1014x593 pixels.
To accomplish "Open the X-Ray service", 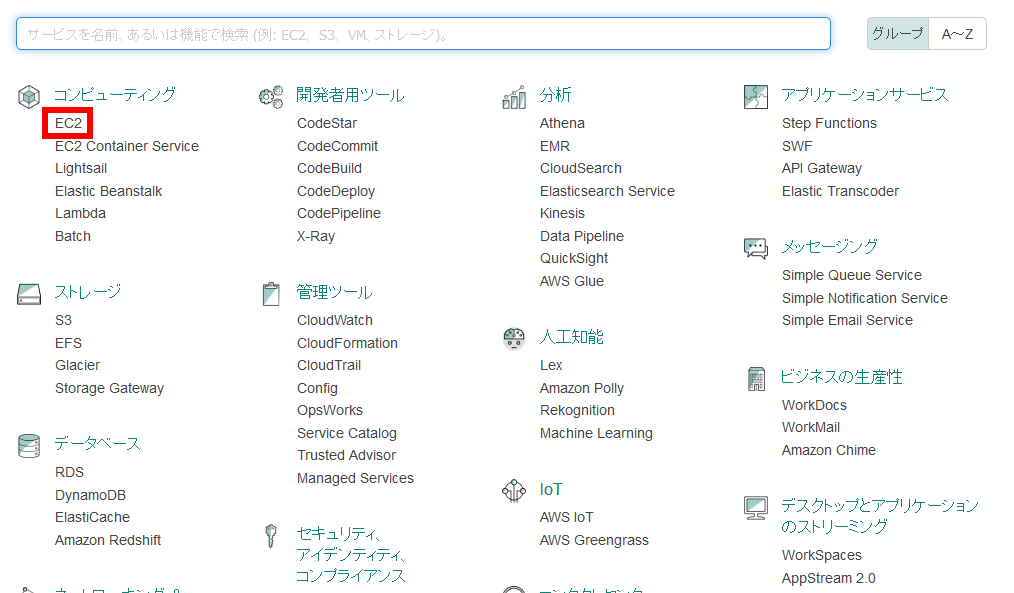I will tap(316, 236).
